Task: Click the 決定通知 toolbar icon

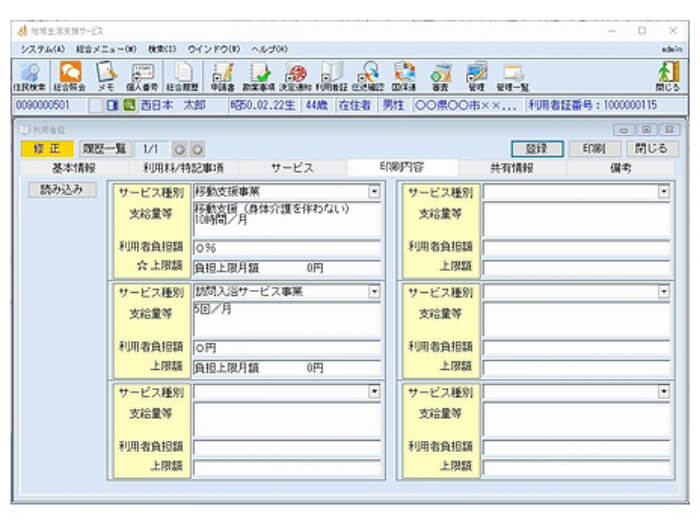Action: tap(295, 77)
